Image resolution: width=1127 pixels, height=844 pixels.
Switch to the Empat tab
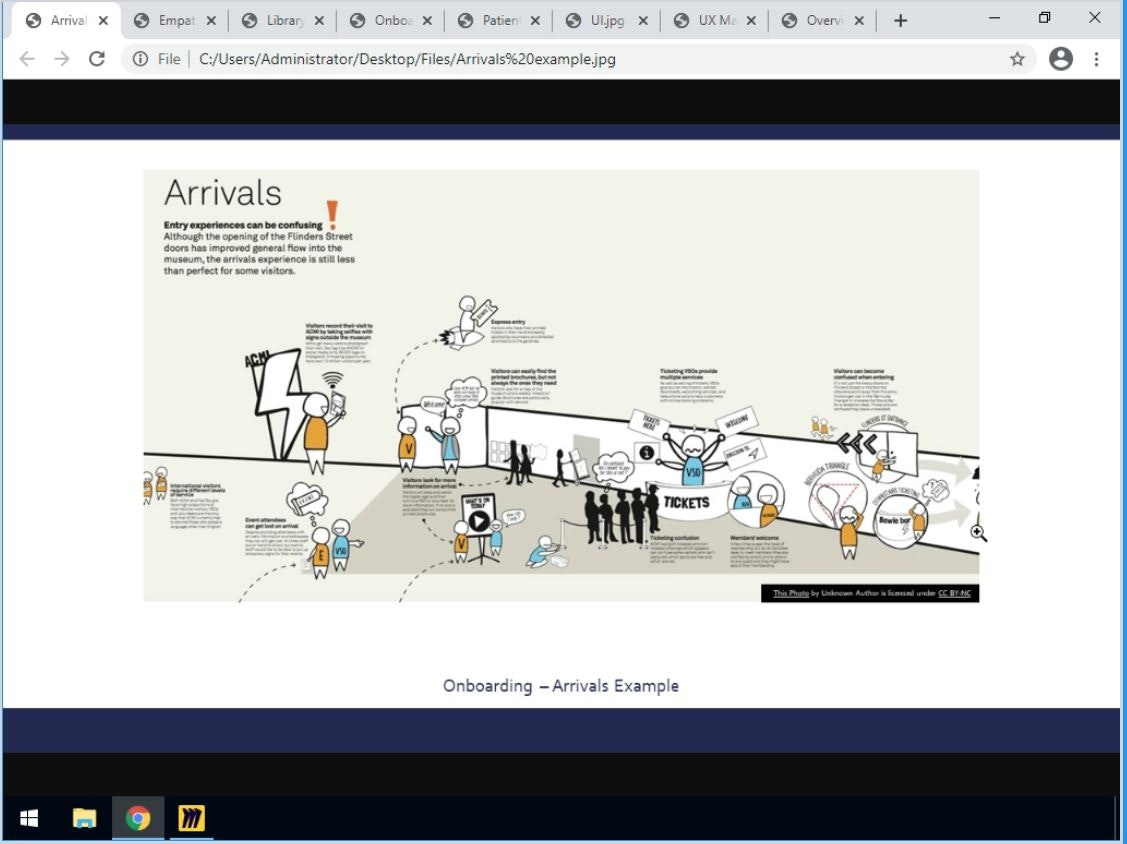click(176, 20)
